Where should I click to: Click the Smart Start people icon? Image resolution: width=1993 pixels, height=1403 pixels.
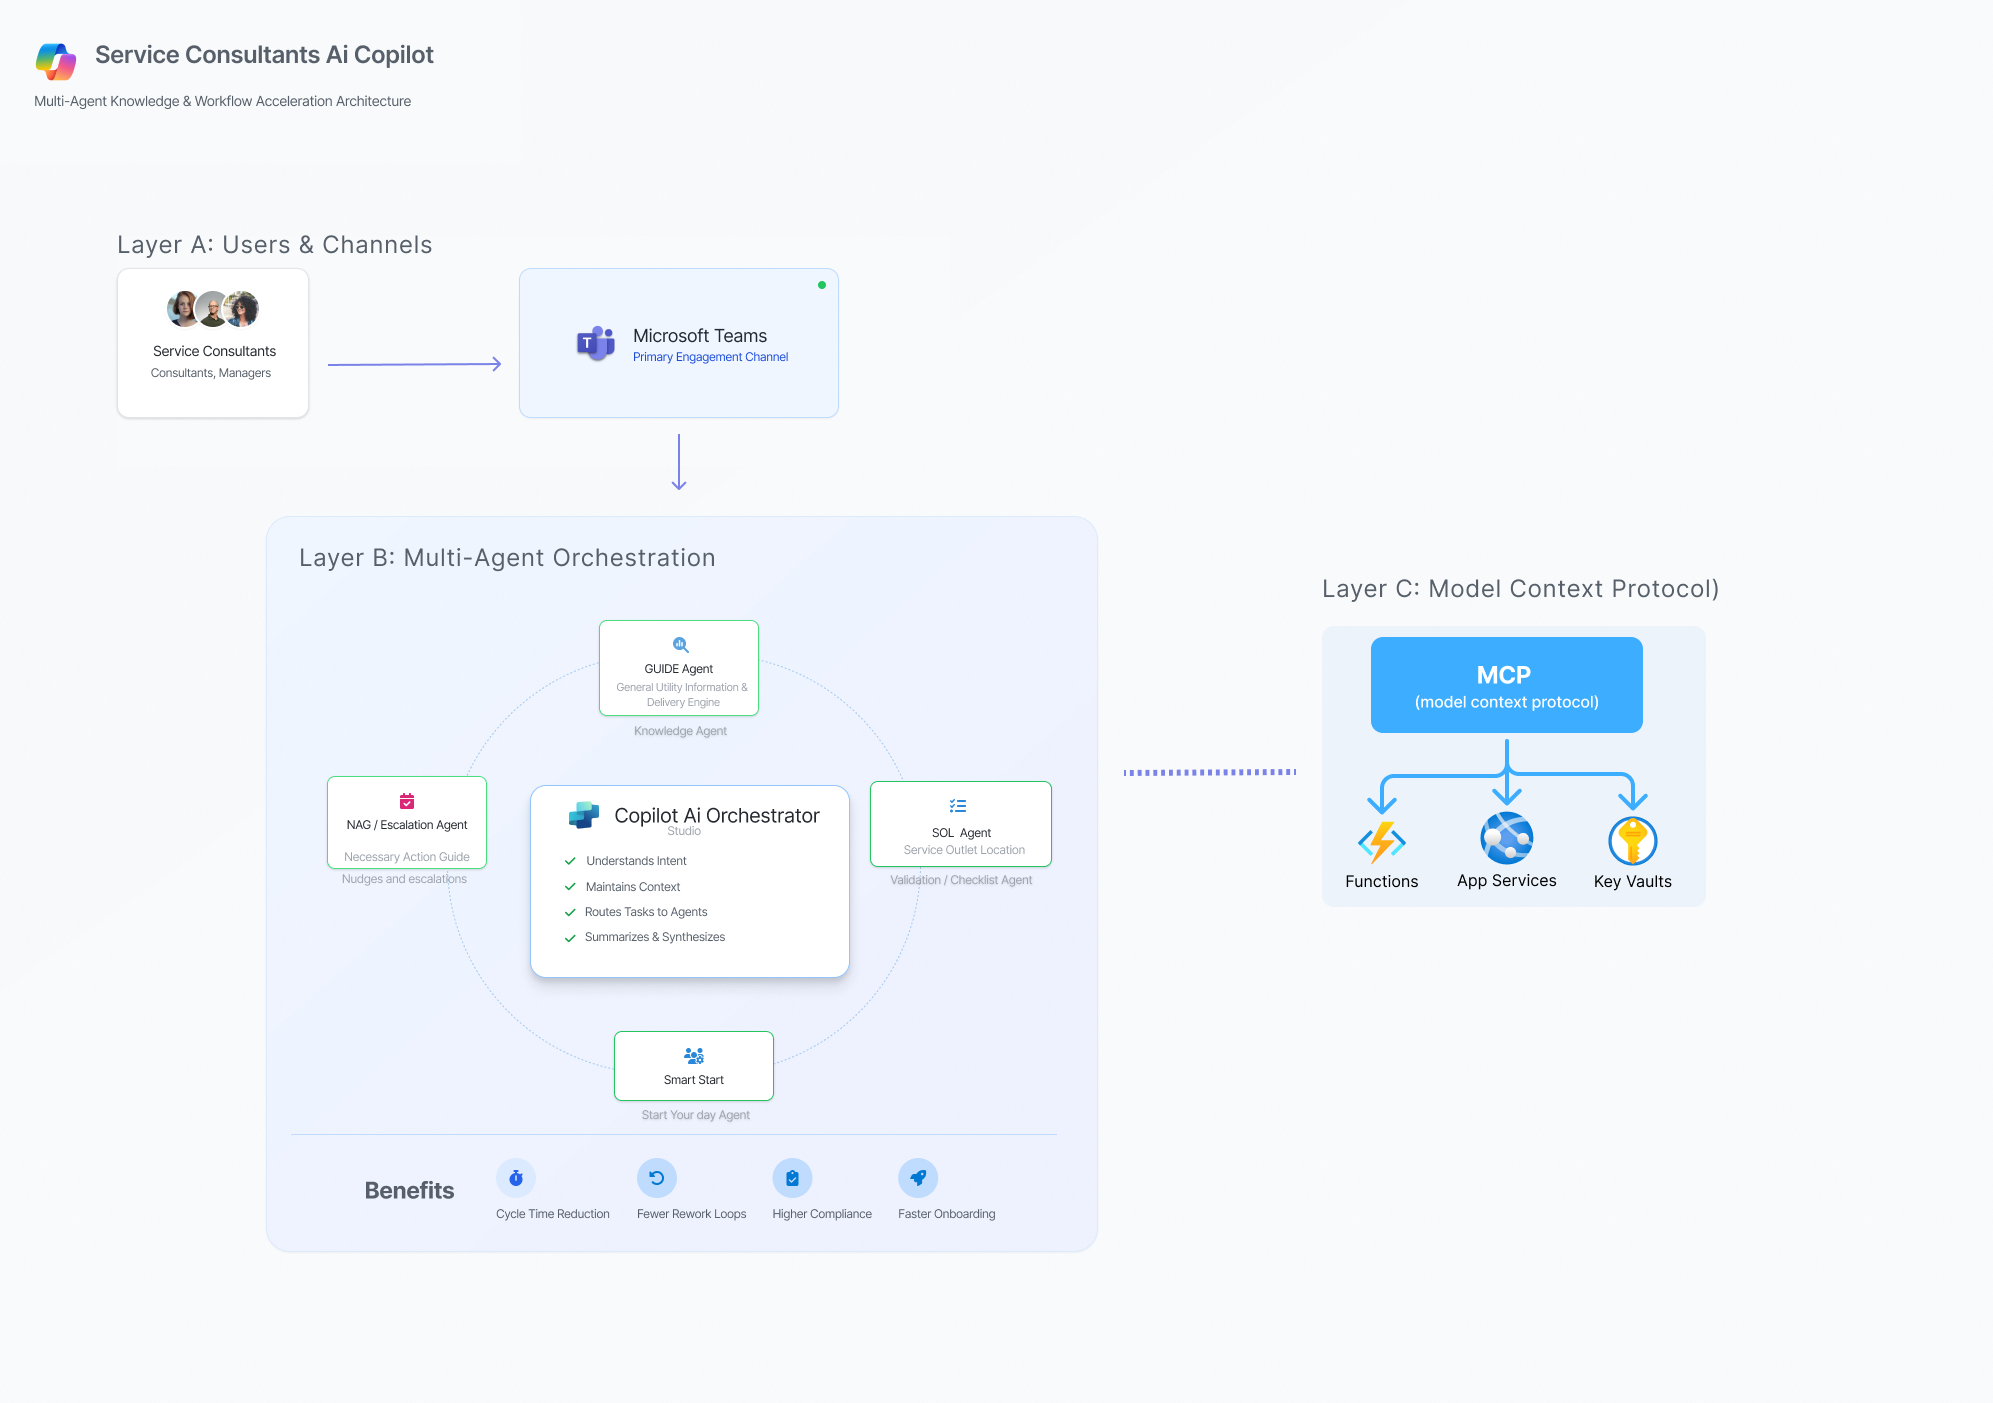tap(694, 1056)
